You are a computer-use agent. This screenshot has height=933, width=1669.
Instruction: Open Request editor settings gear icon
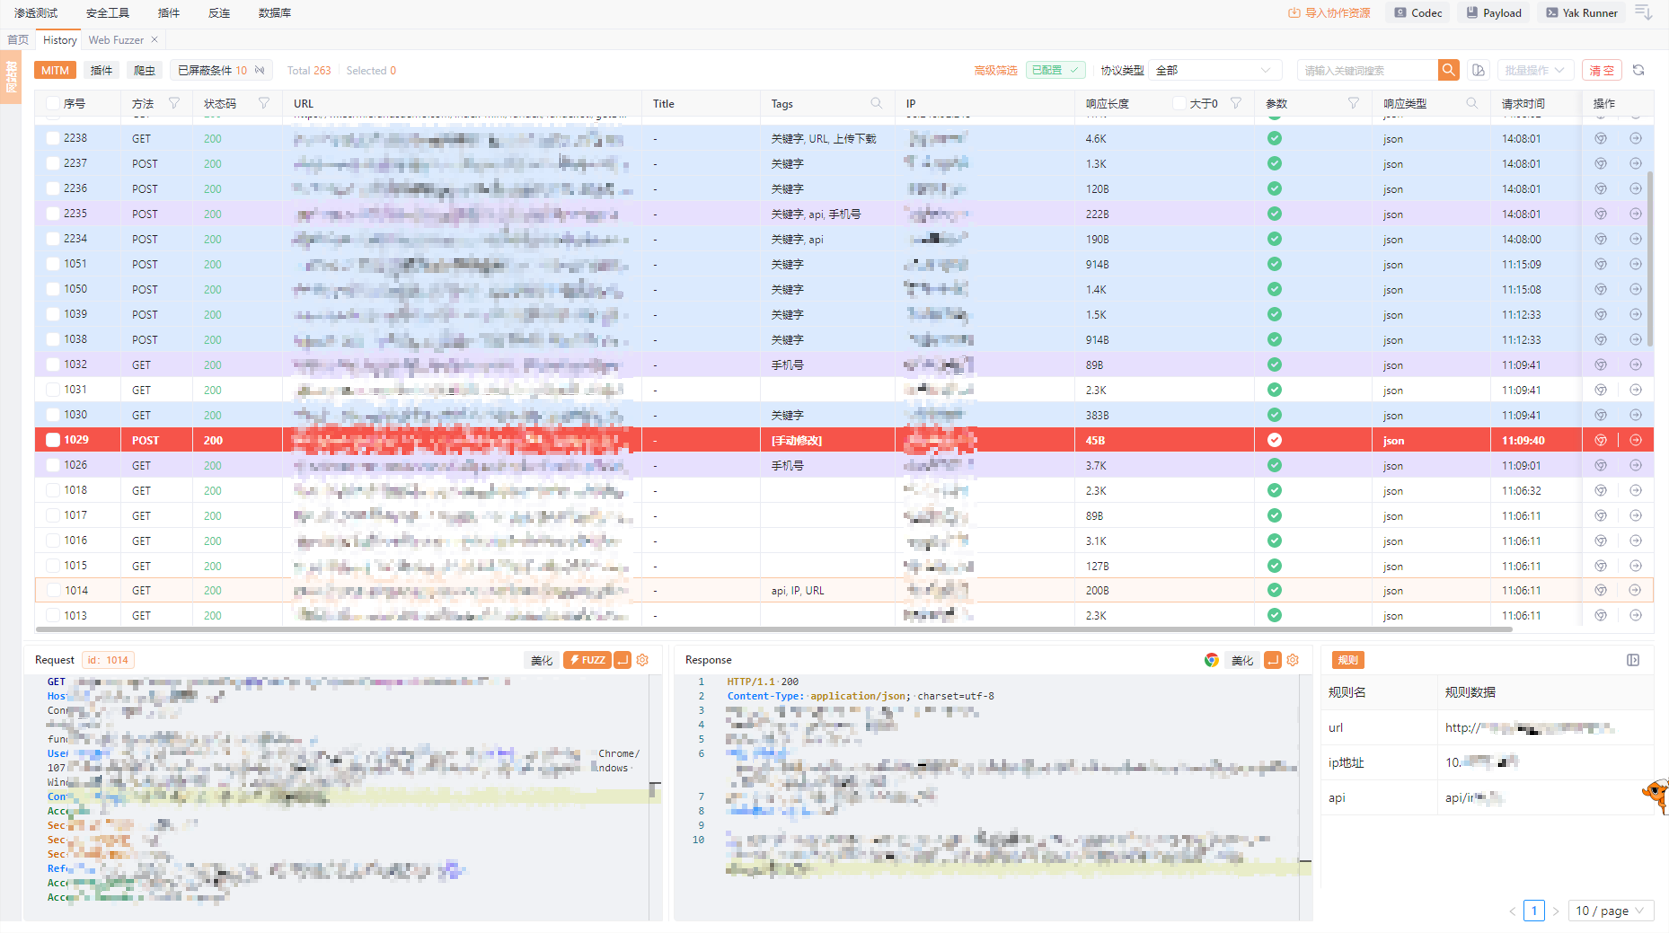[x=643, y=660]
